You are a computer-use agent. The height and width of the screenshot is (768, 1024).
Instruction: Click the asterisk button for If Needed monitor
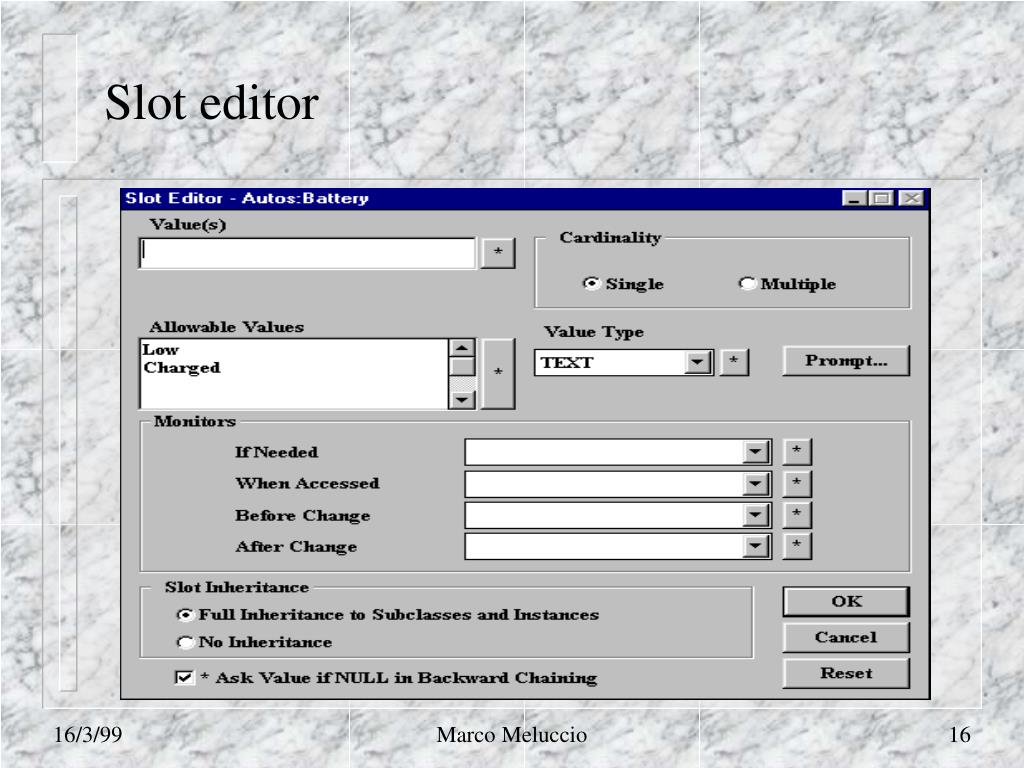[797, 451]
